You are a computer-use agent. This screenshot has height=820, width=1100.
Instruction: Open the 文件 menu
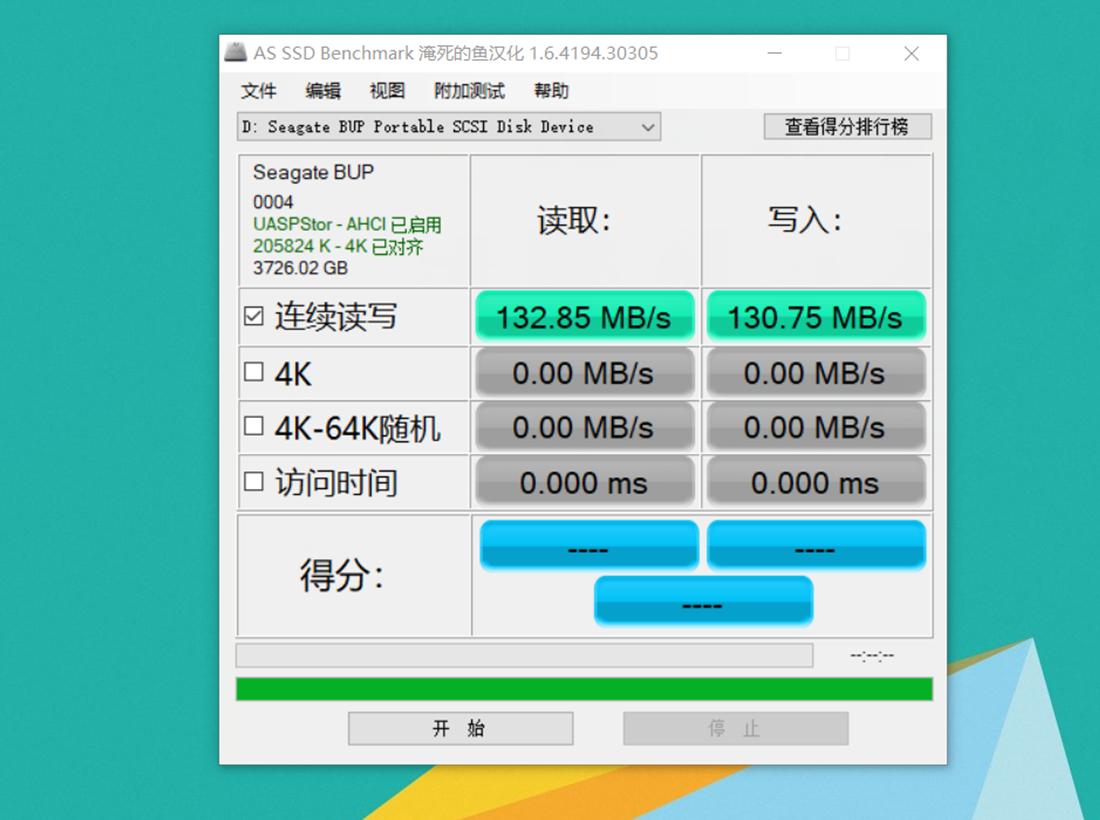tap(258, 91)
